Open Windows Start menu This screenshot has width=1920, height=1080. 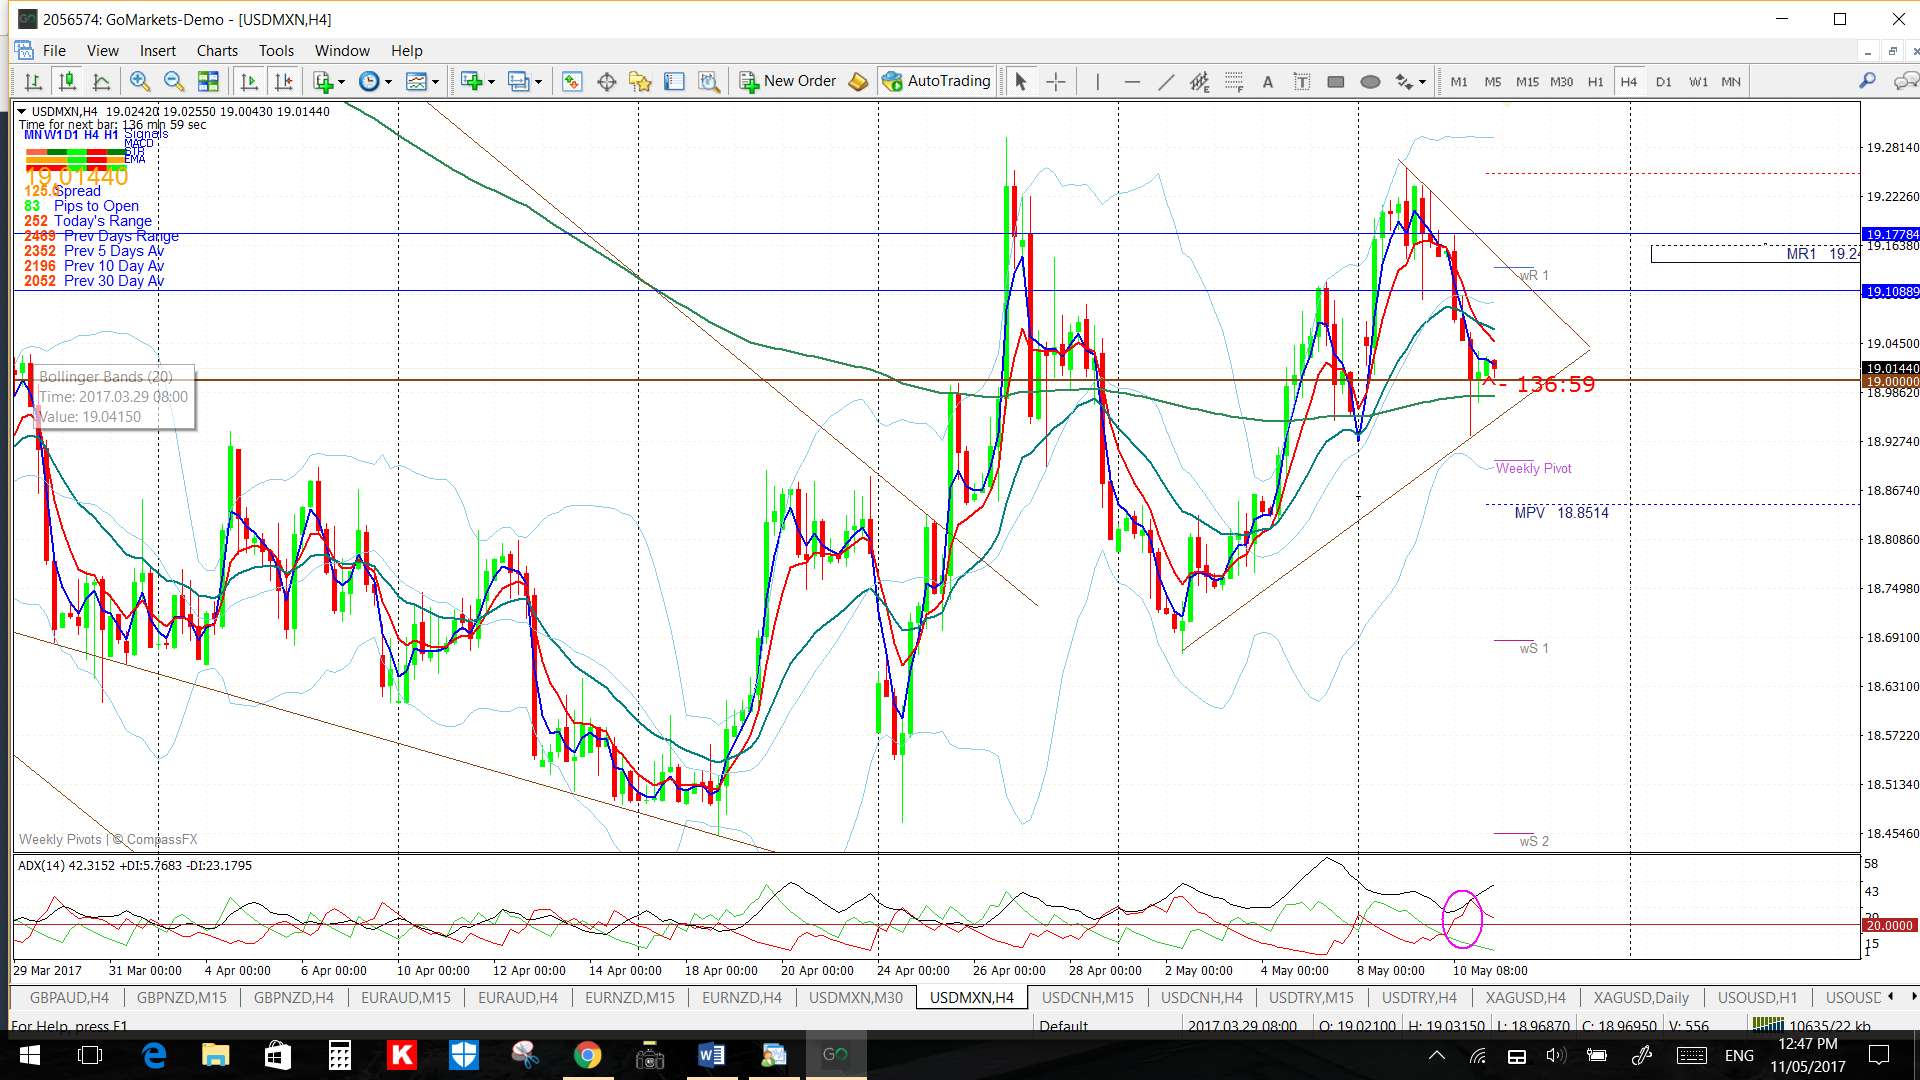[x=29, y=1055]
